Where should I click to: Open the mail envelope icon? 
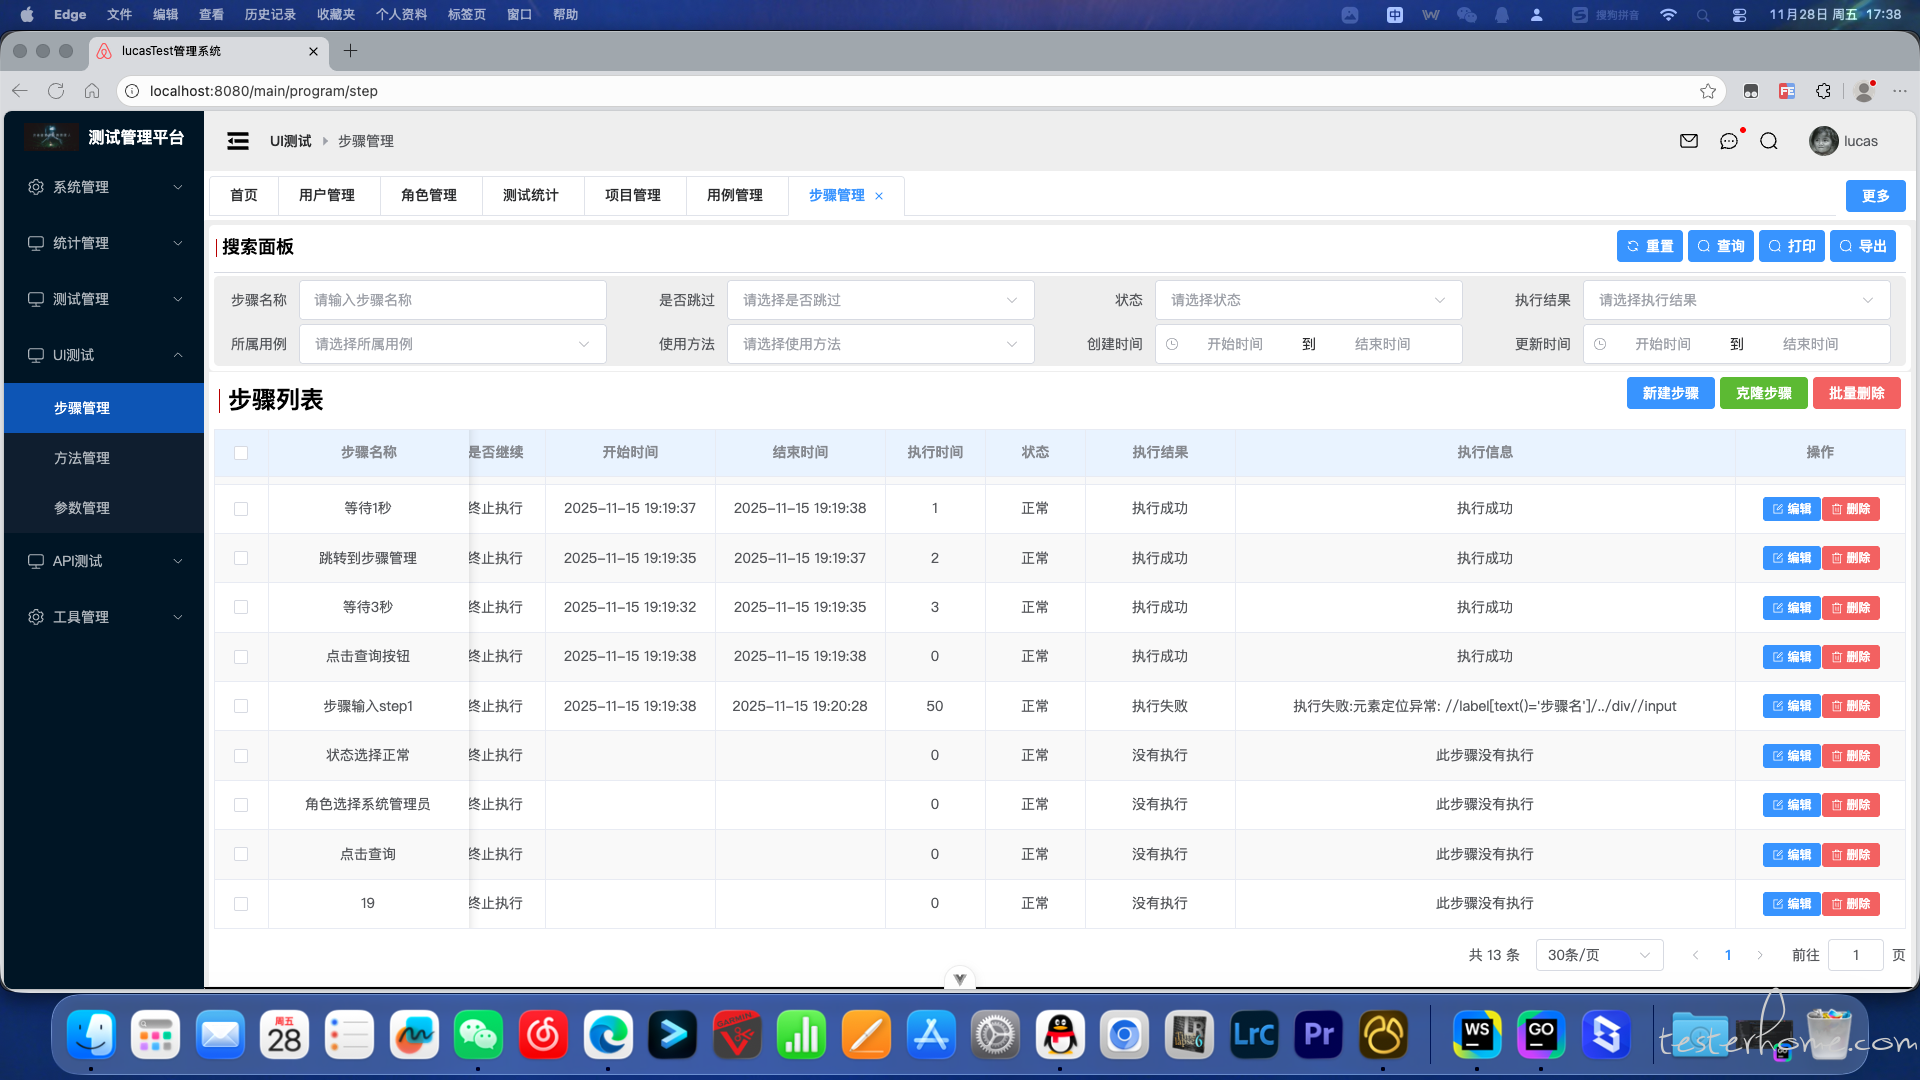1689,141
